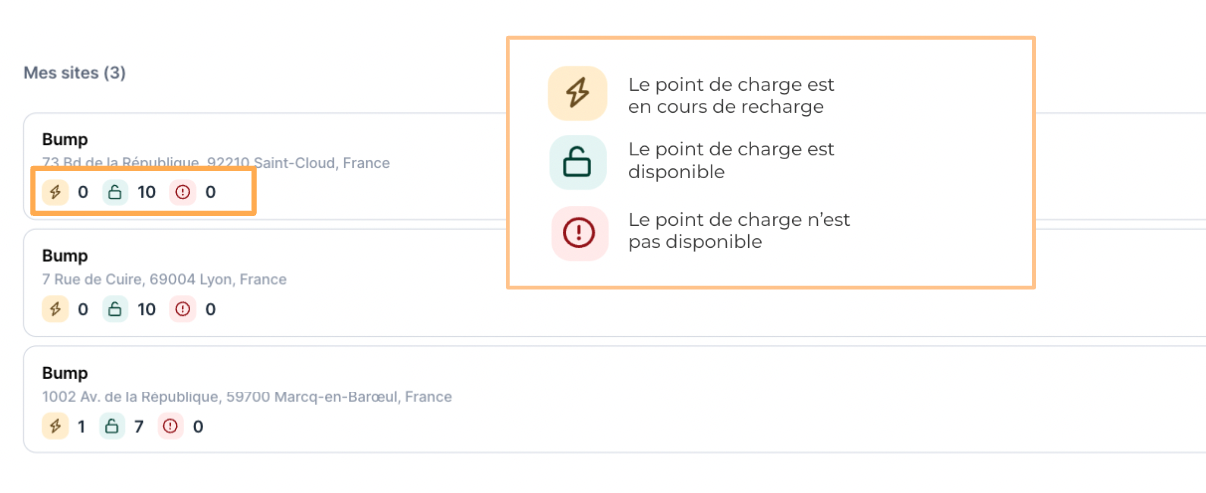Click the unavailable alert icon for Saint-Cloud site
This screenshot has width=1206, height=493.
pos(183,192)
